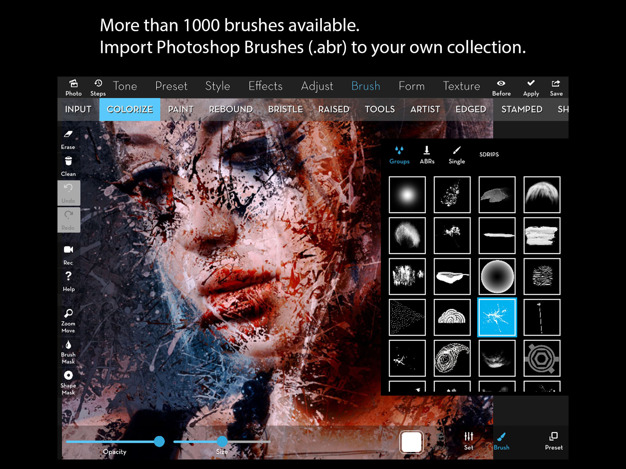Click the Save button

pyautogui.click(x=556, y=87)
